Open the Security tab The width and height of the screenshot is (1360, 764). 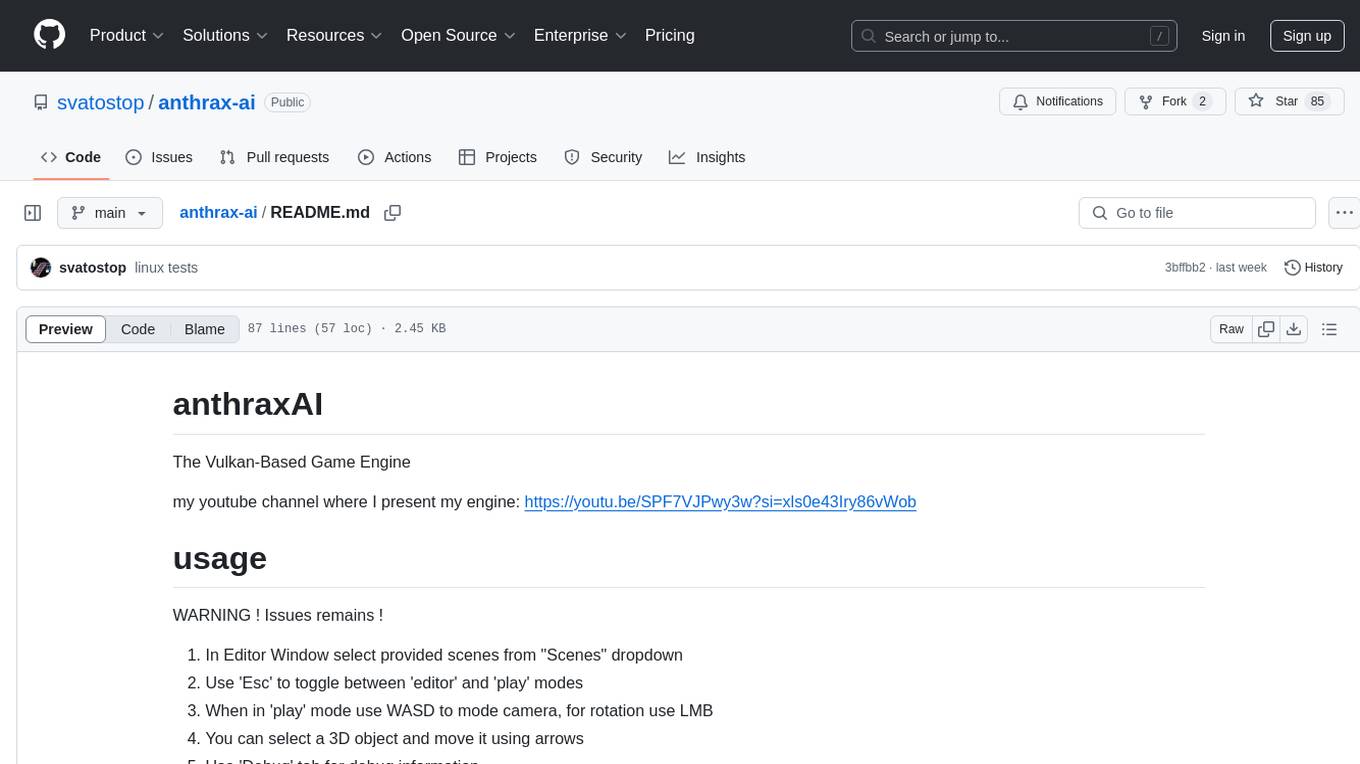pos(603,157)
